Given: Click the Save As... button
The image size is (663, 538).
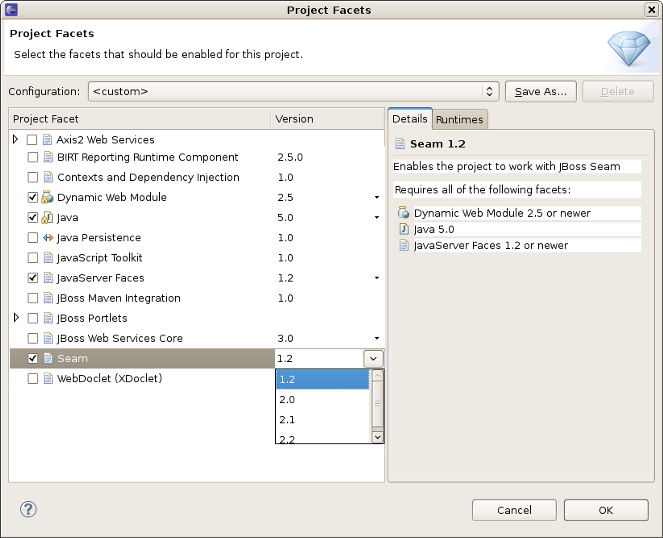Looking at the screenshot, I should pyautogui.click(x=541, y=91).
